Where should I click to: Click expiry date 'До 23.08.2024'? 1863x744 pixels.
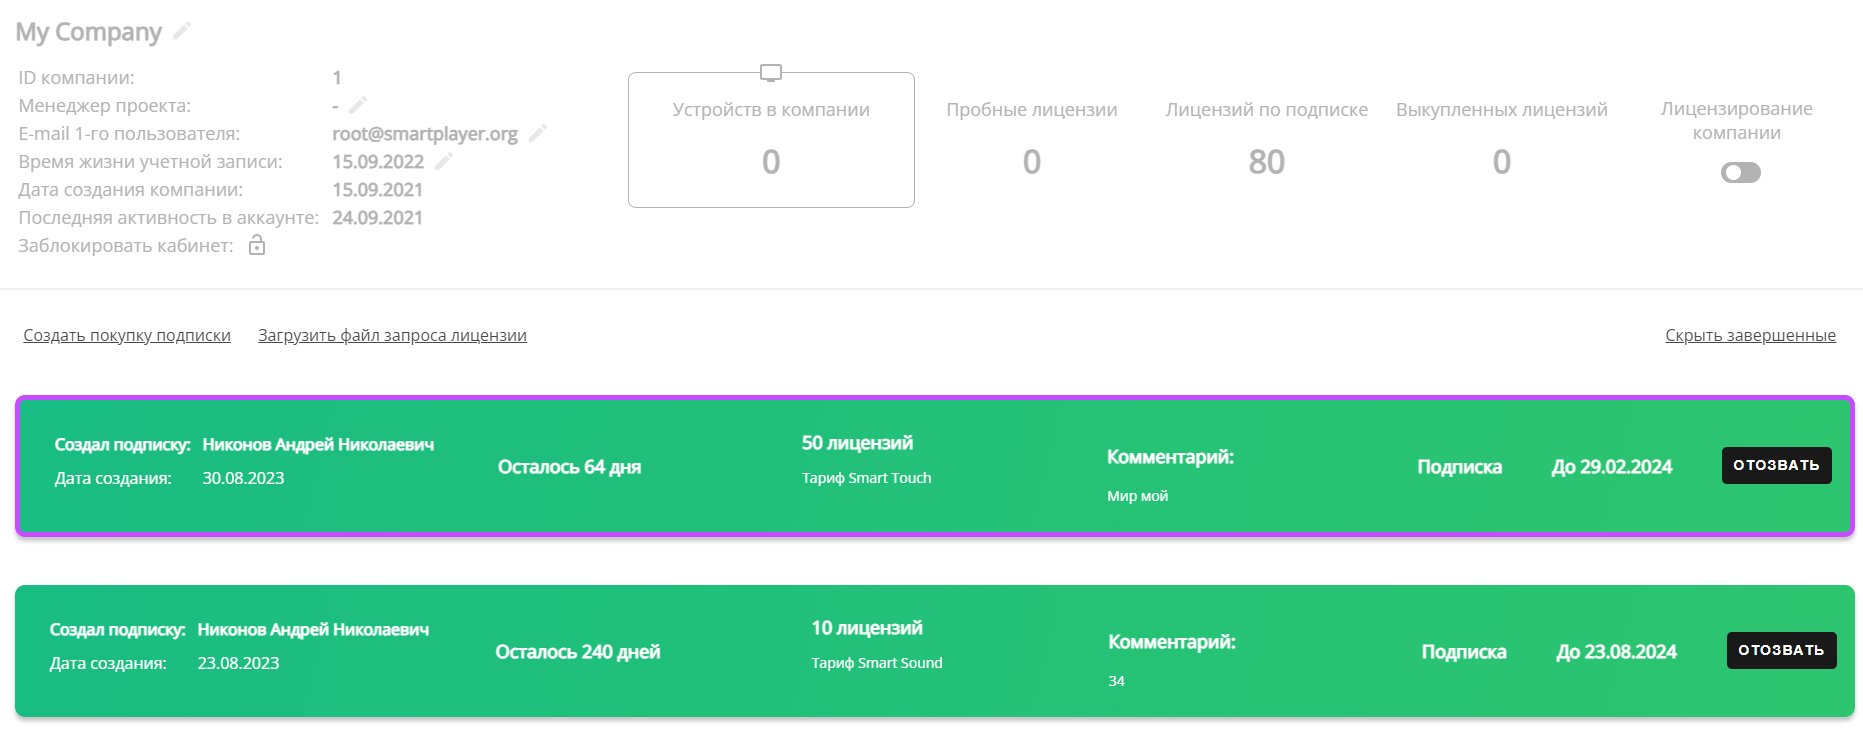[x=1617, y=652]
